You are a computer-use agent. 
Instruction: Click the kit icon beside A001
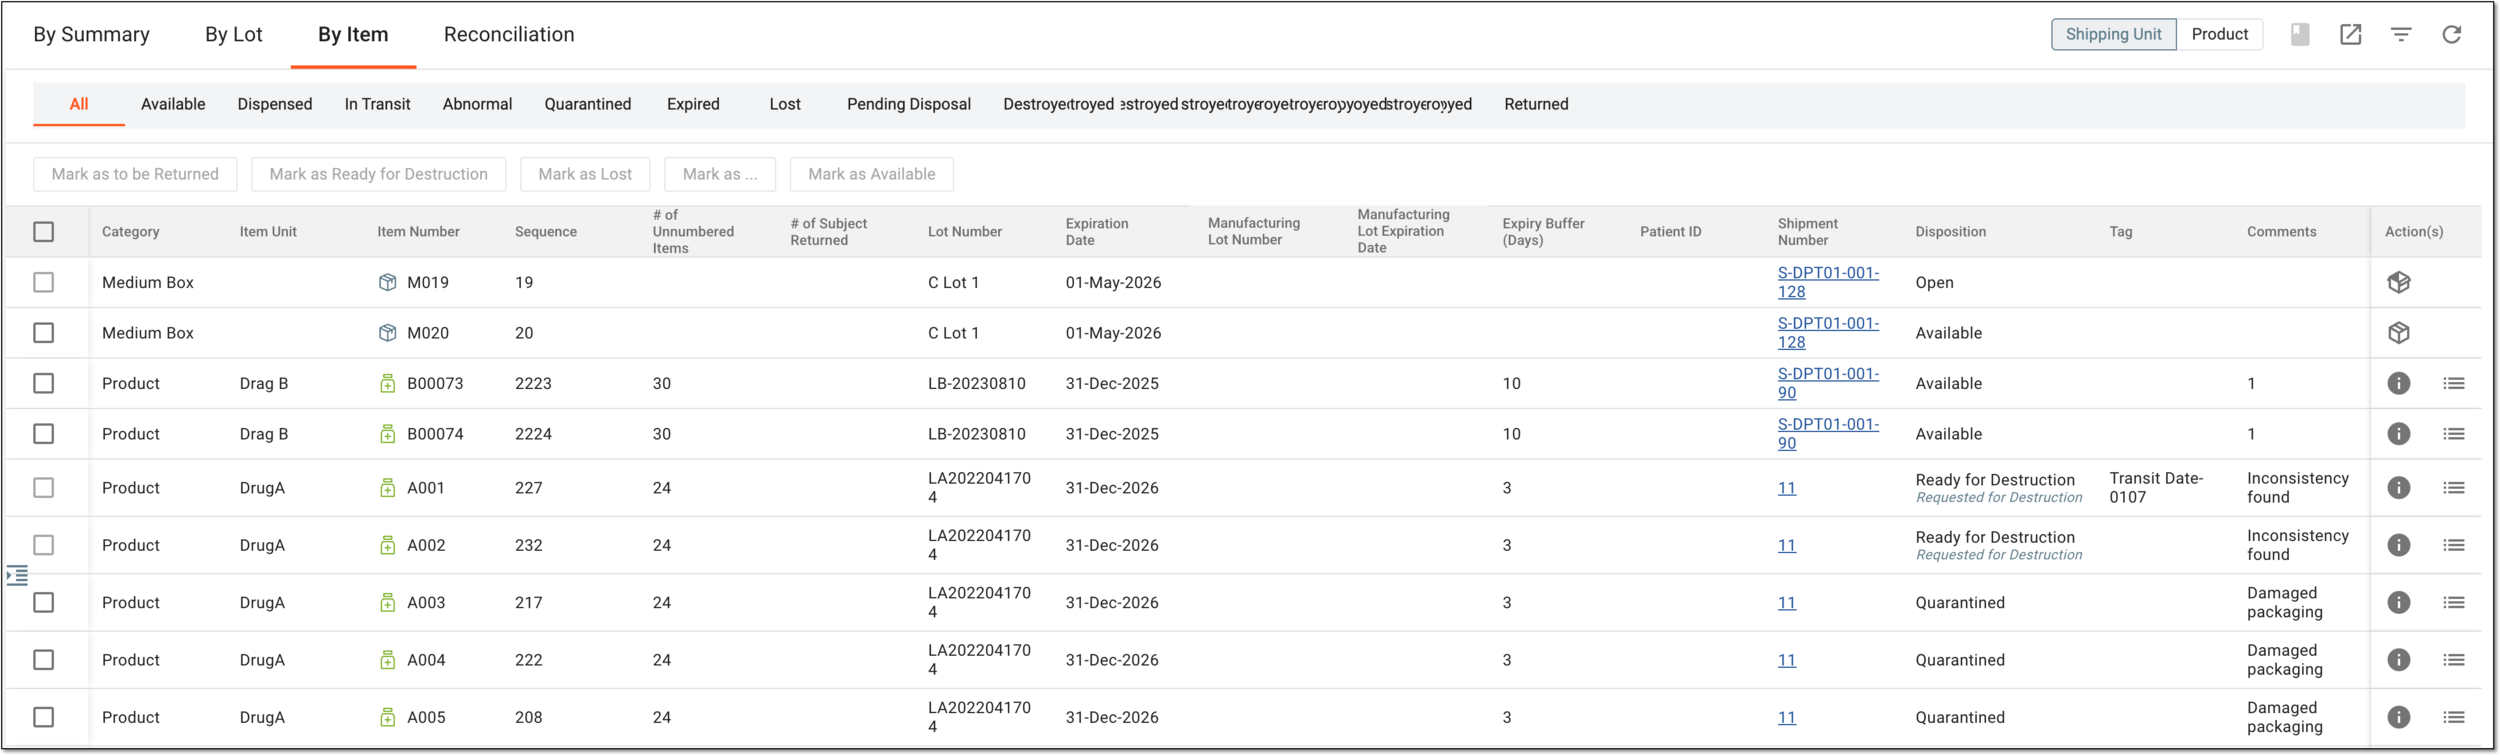[388, 488]
